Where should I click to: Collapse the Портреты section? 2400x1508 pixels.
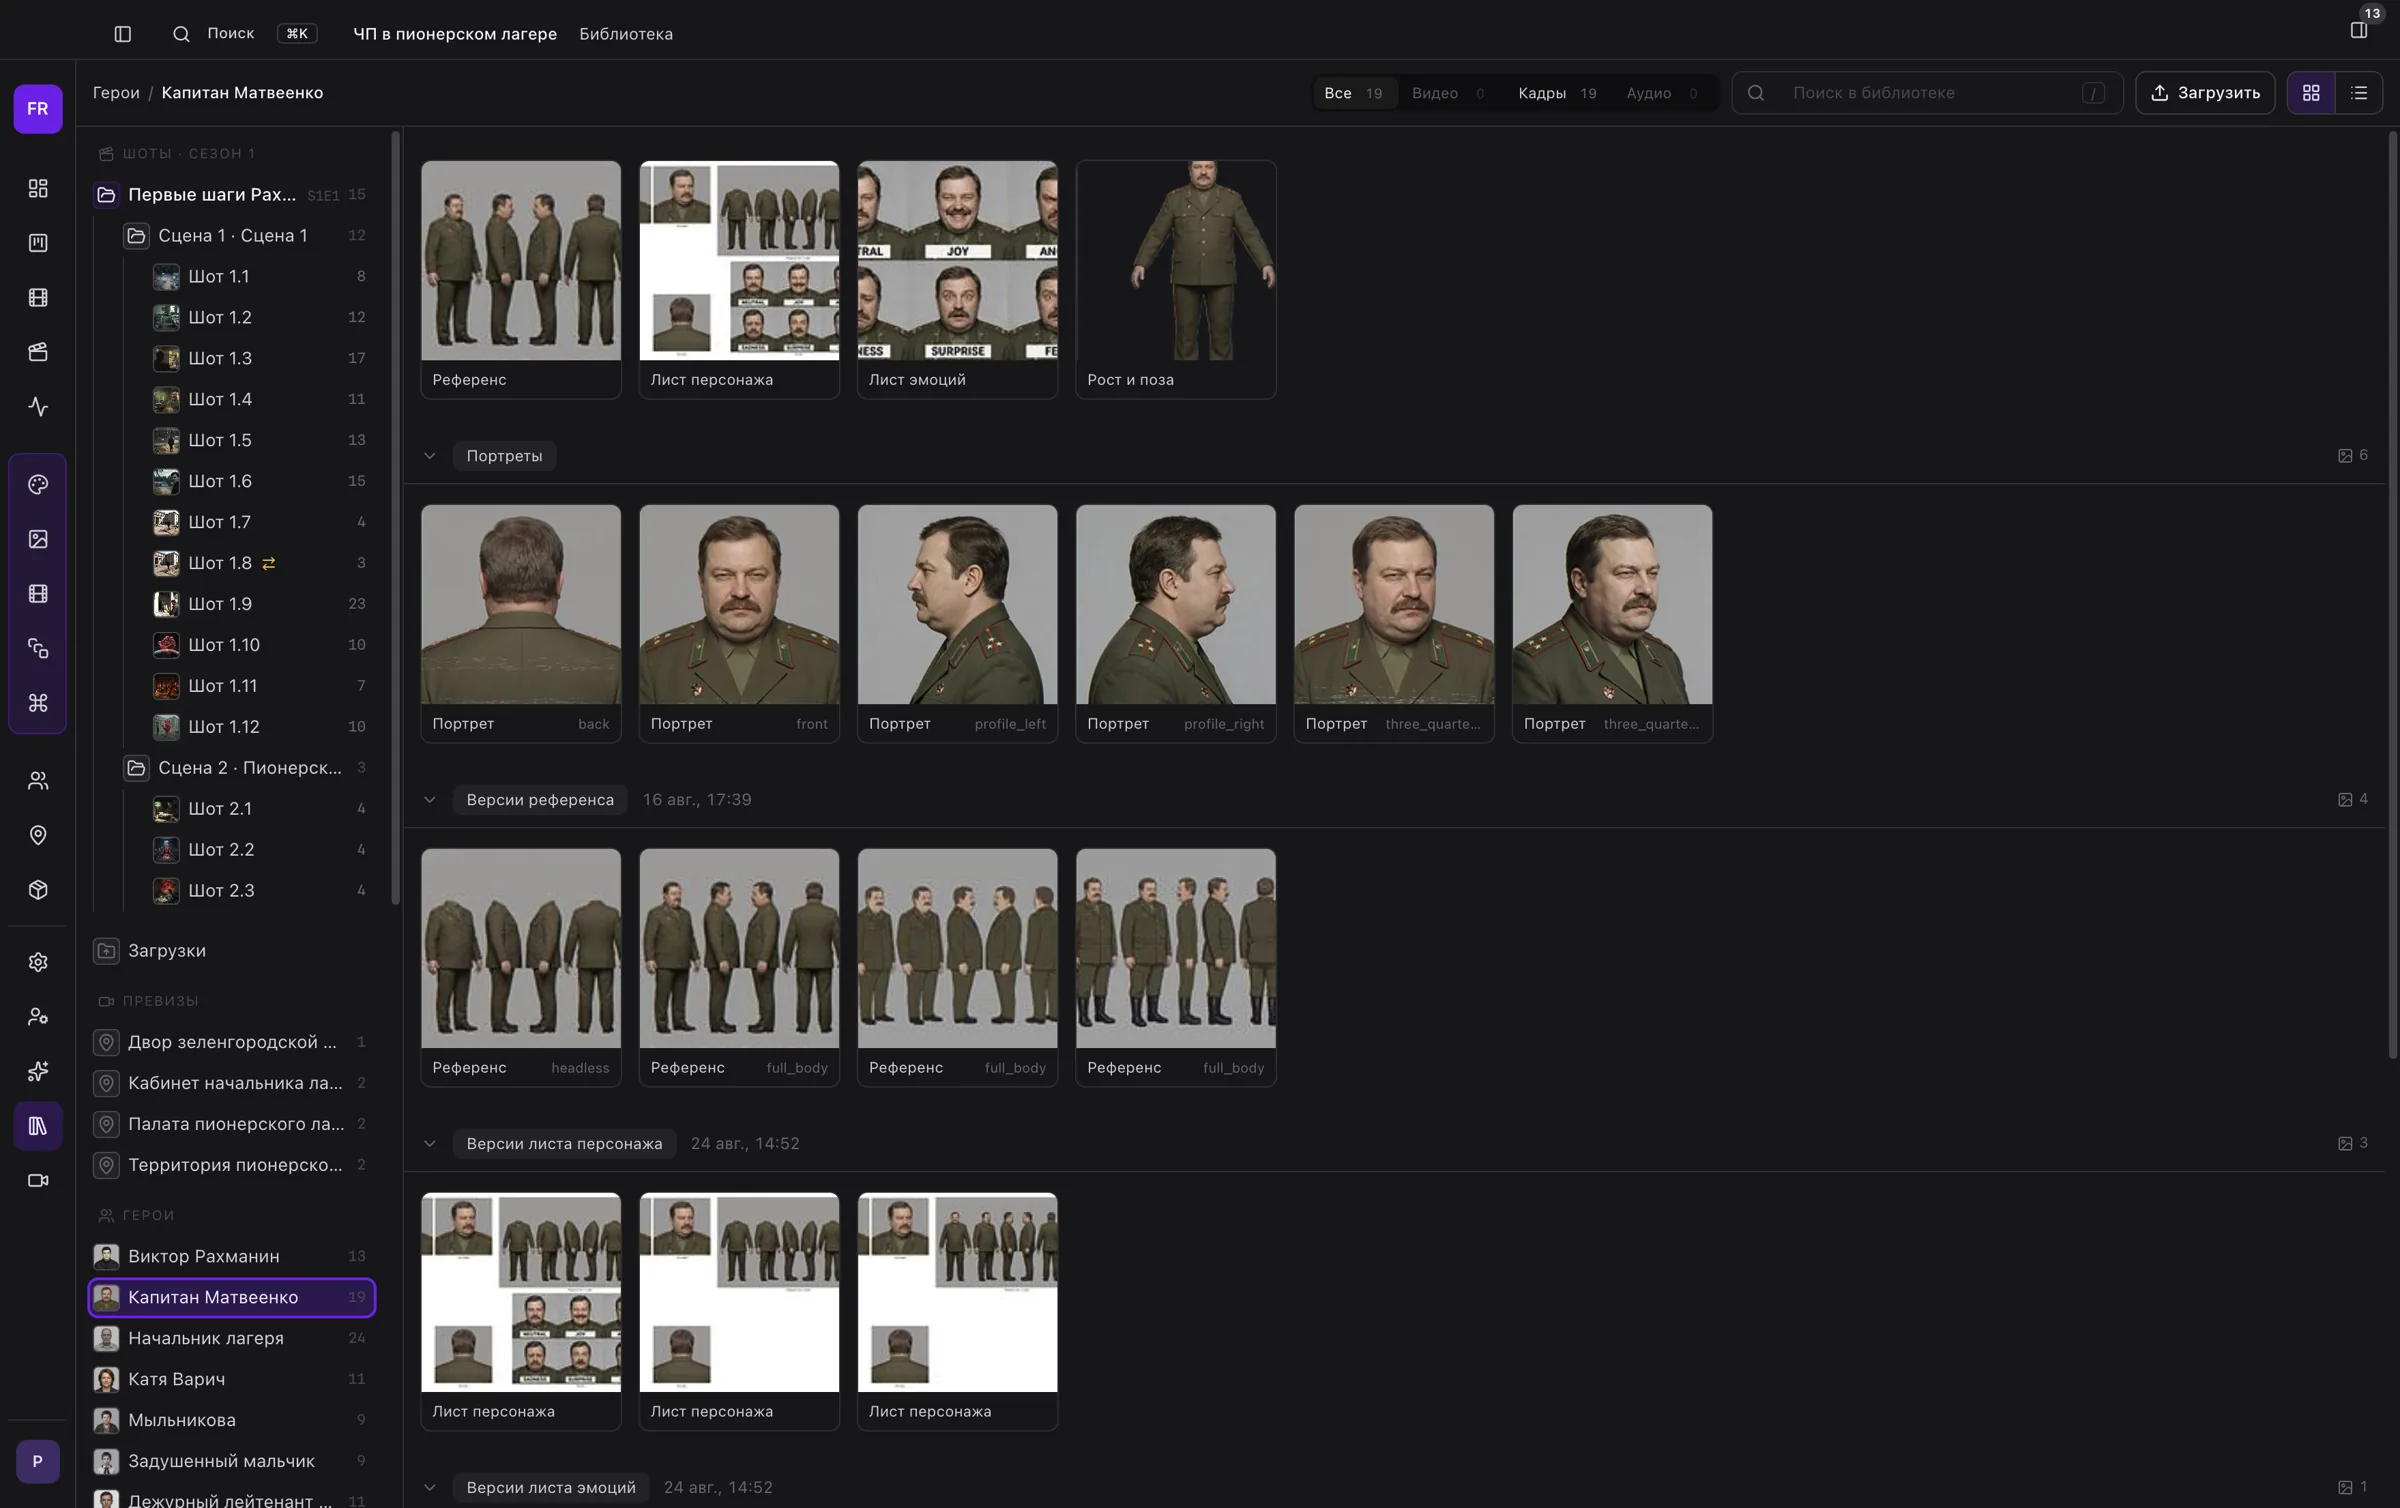point(430,456)
